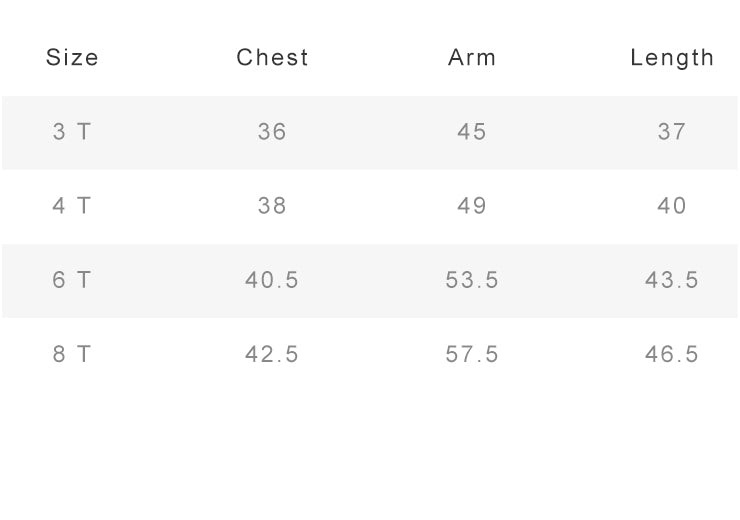Screen dimensions: 740x520
Task: Click the Size column header
Action: click(72, 58)
